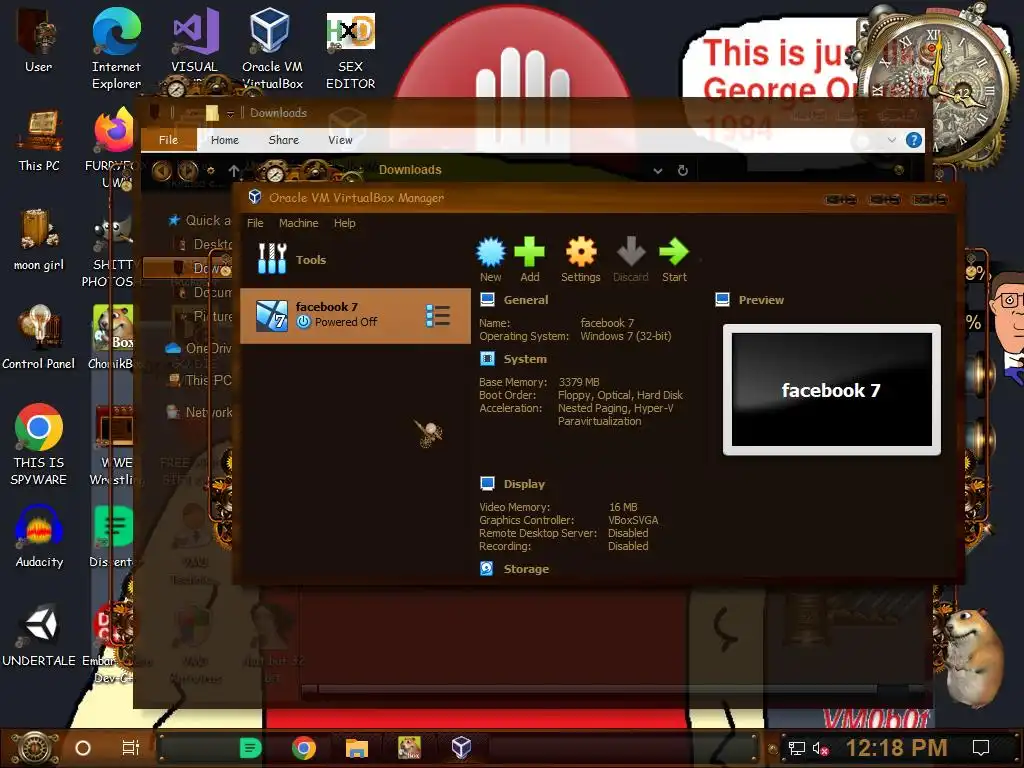Click the blue Help icon in Explorer
The width and height of the screenshot is (1024, 768).
tap(914, 140)
